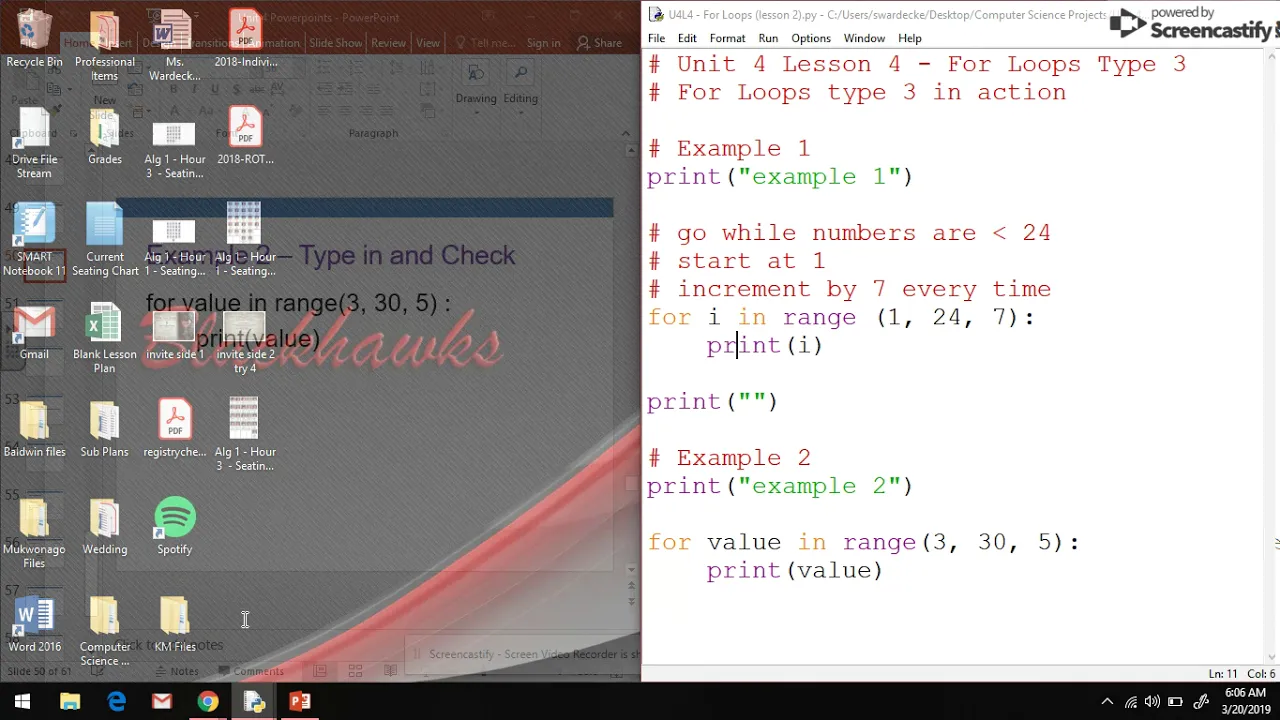The height and width of the screenshot is (720, 1280).
Task: Click the print("") code line
Action: point(712,402)
